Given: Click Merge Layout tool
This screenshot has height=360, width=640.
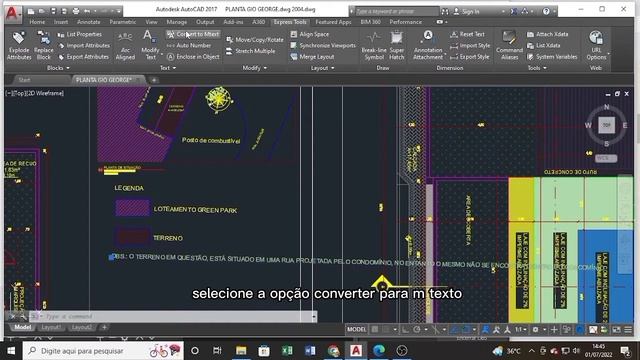Looking at the screenshot, I should [x=312, y=57].
